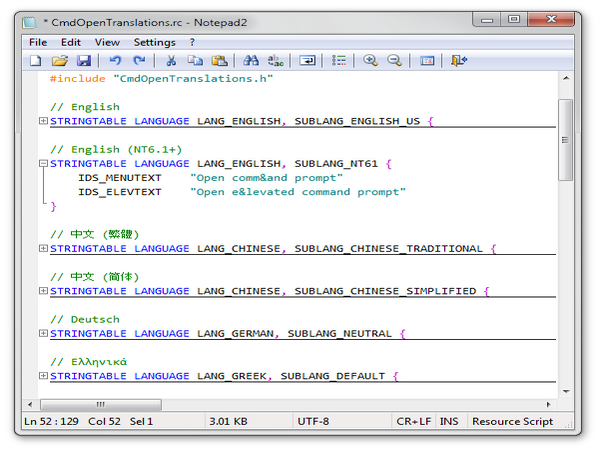Open the ? help menu
The image size is (600, 450).
tap(192, 42)
